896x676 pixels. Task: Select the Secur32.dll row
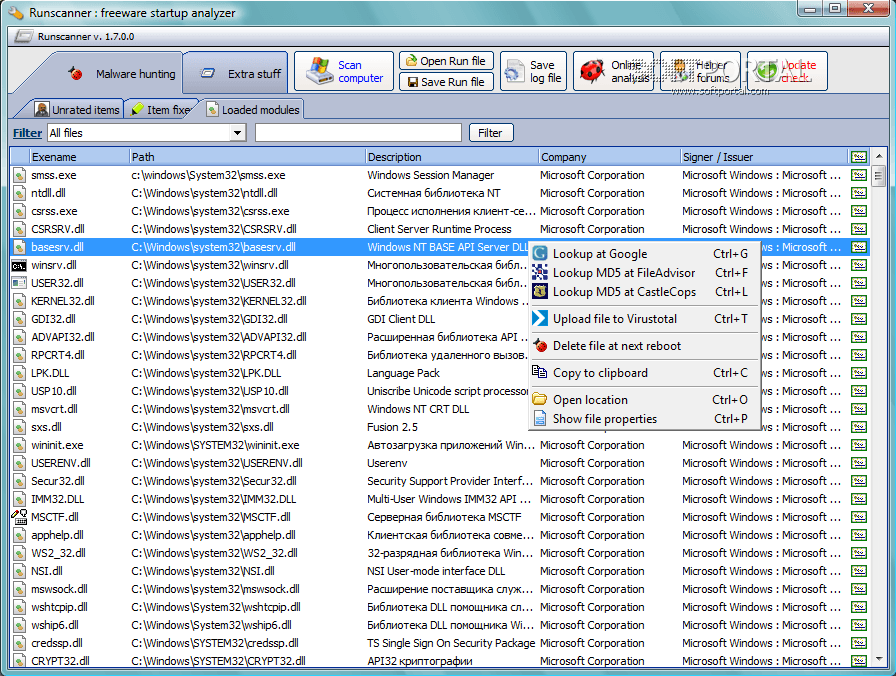[x=440, y=481]
